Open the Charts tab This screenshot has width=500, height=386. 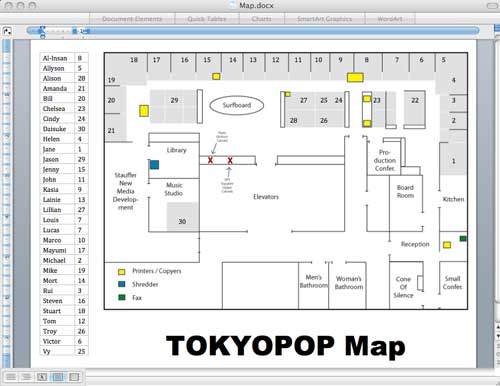point(262,19)
